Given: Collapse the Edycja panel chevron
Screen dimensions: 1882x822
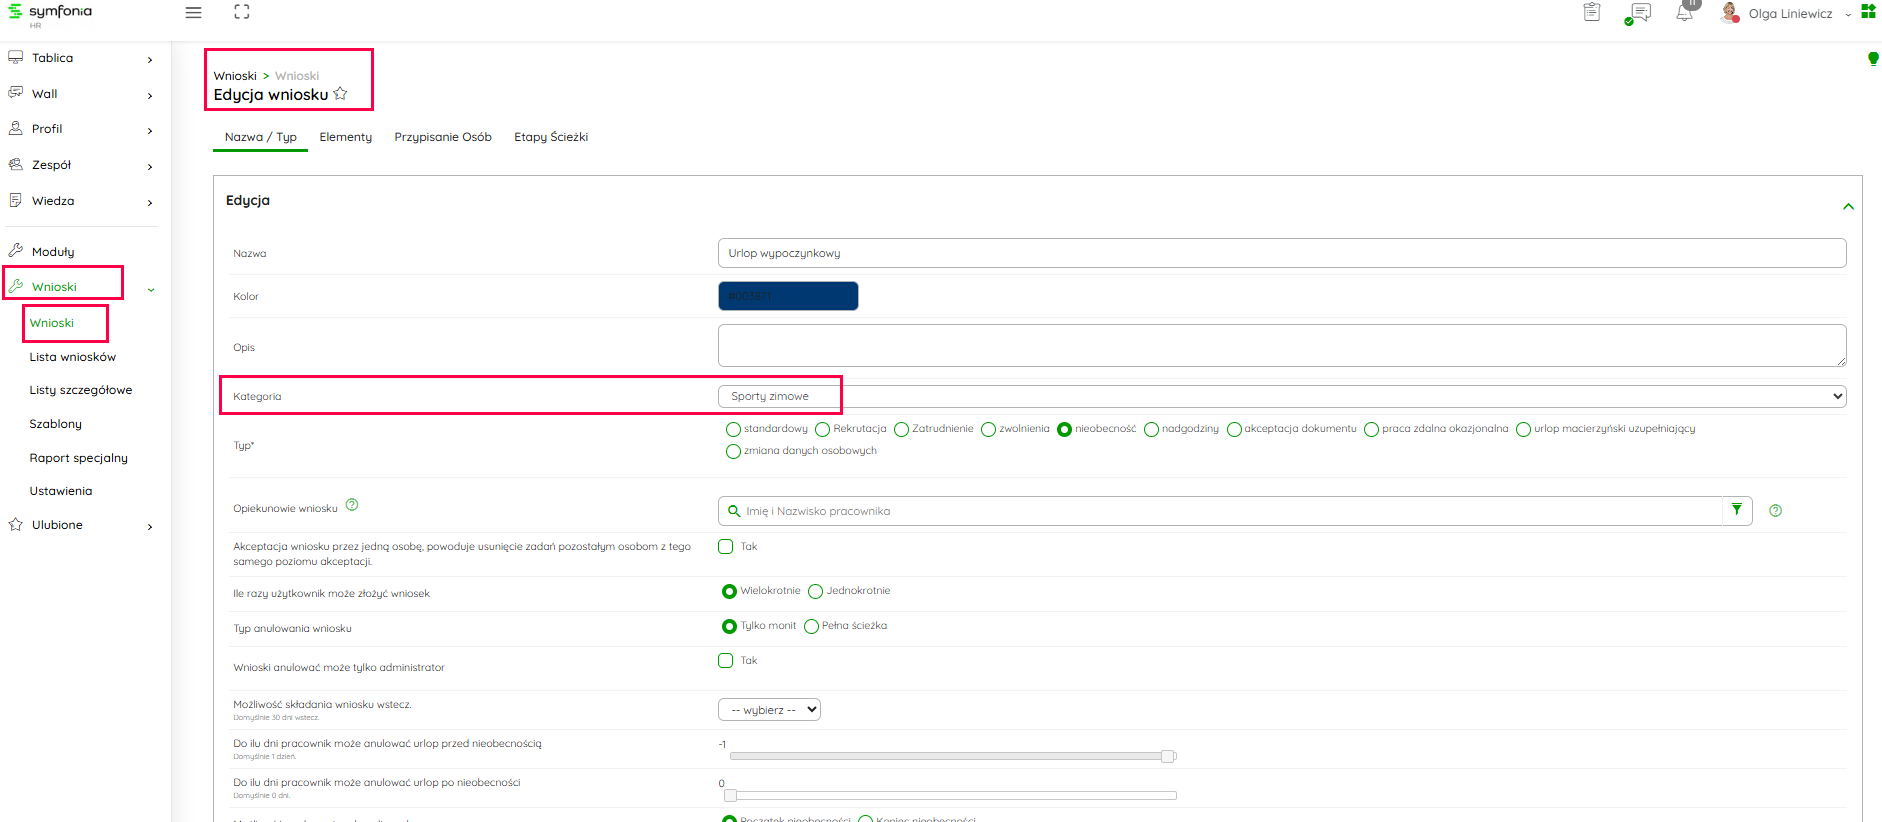Looking at the screenshot, I should tap(1848, 207).
